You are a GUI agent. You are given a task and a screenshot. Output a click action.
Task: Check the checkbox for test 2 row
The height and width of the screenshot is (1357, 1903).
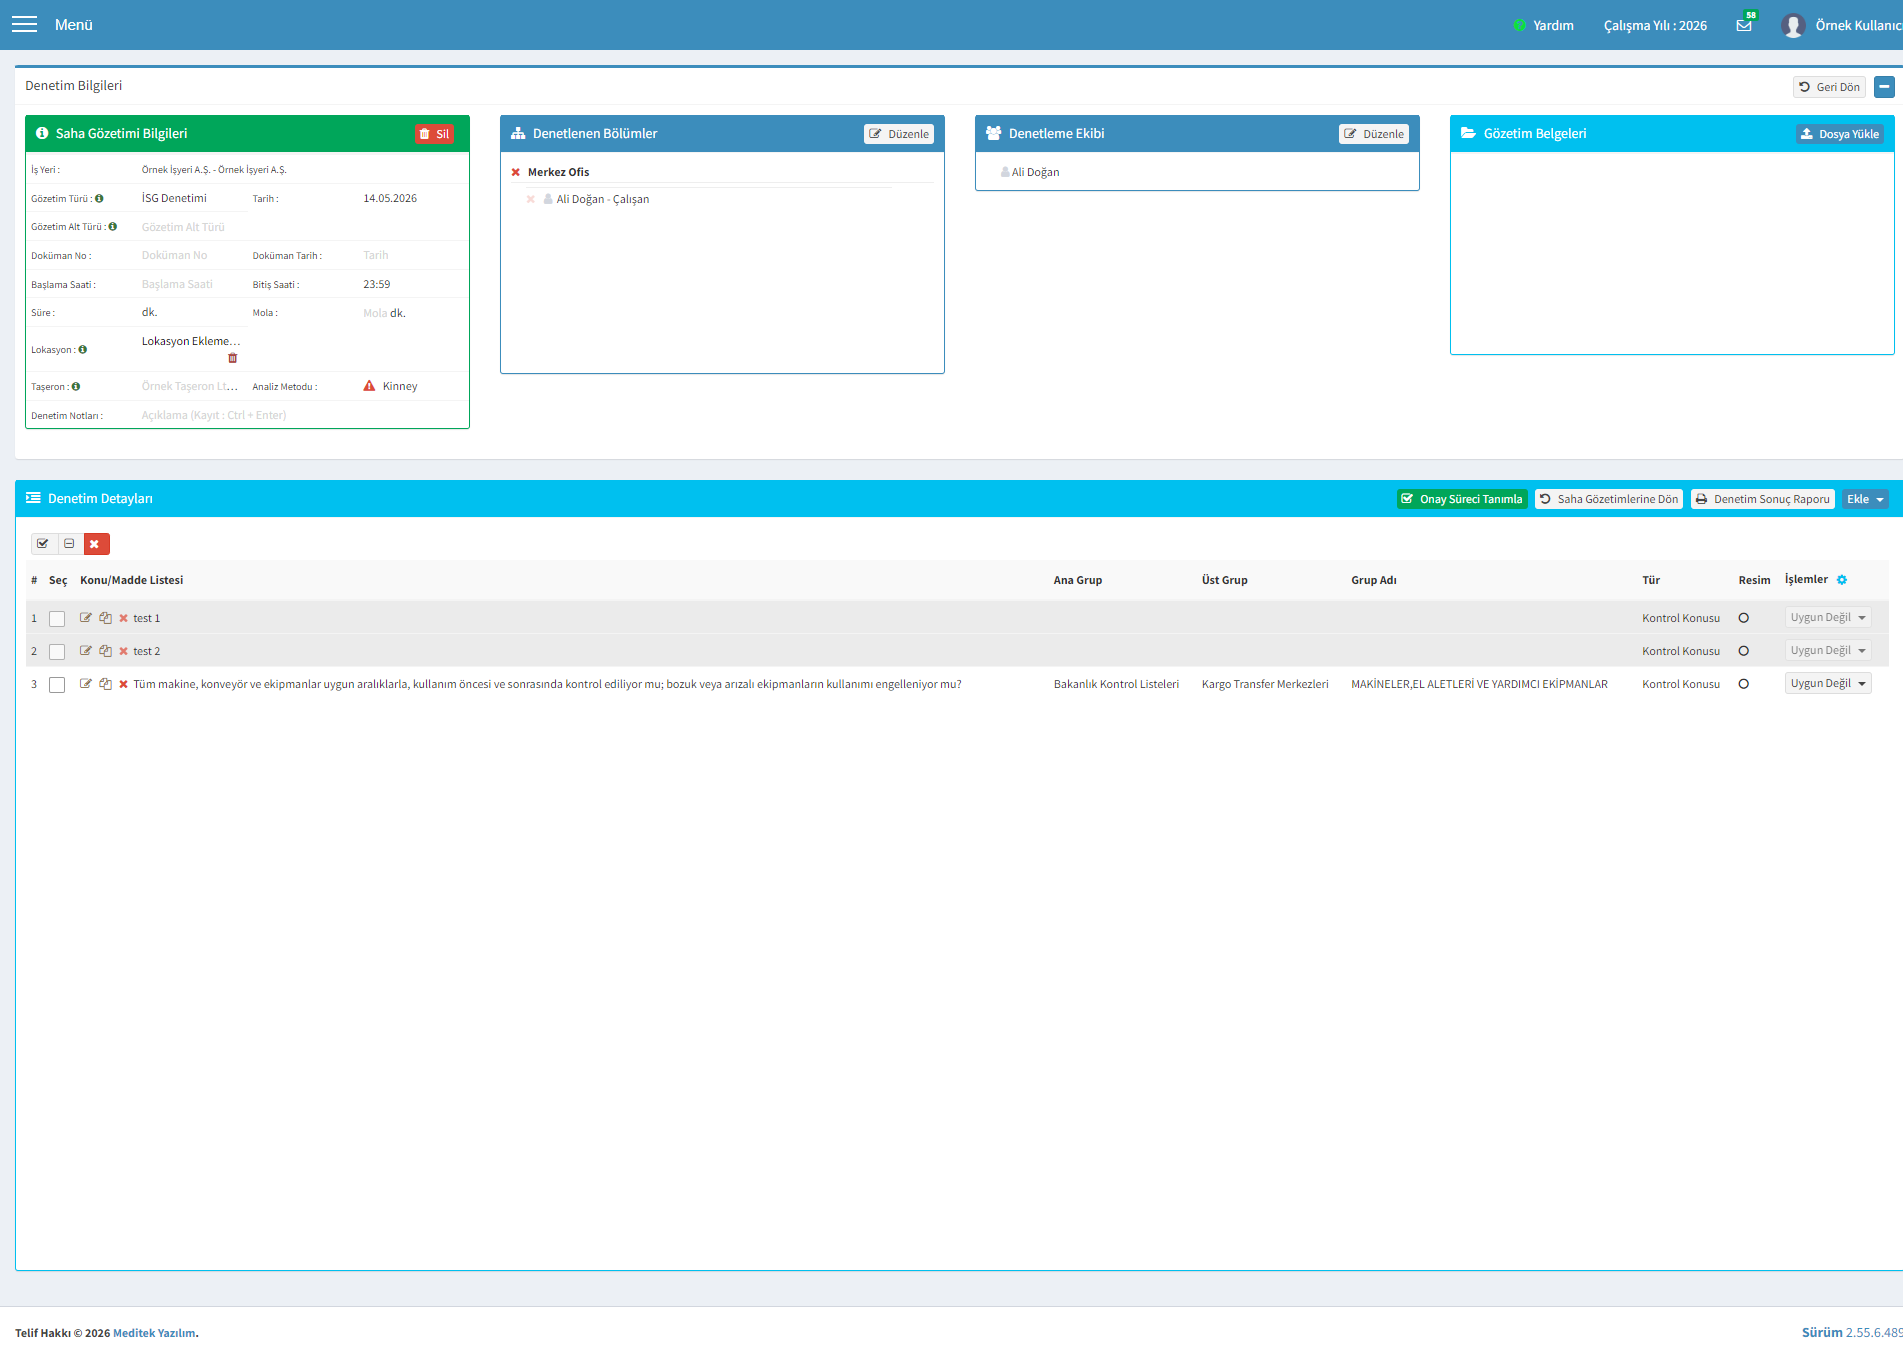[57, 652]
